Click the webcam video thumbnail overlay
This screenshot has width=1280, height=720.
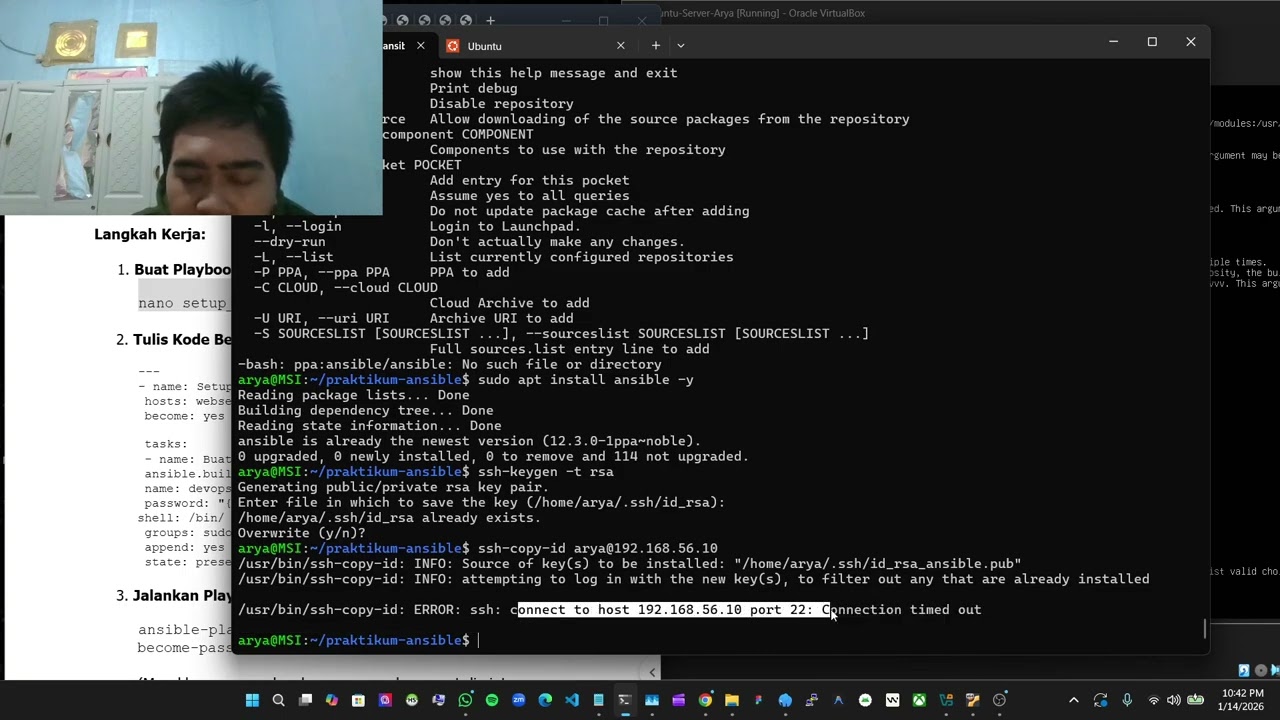[x=191, y=108]
